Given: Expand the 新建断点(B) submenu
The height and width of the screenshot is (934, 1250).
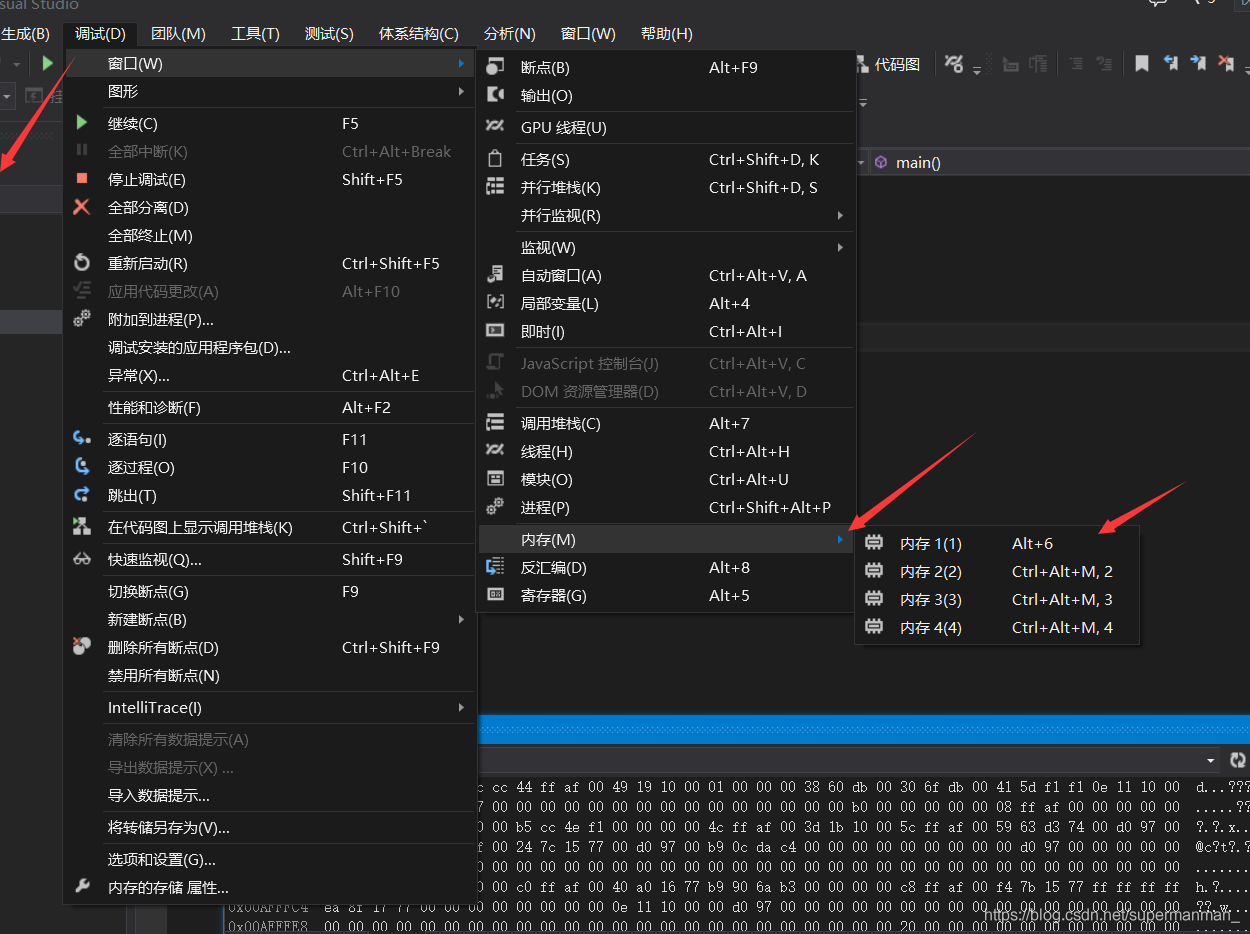Looking at the screenshot, I should click(x=269, y=619).
